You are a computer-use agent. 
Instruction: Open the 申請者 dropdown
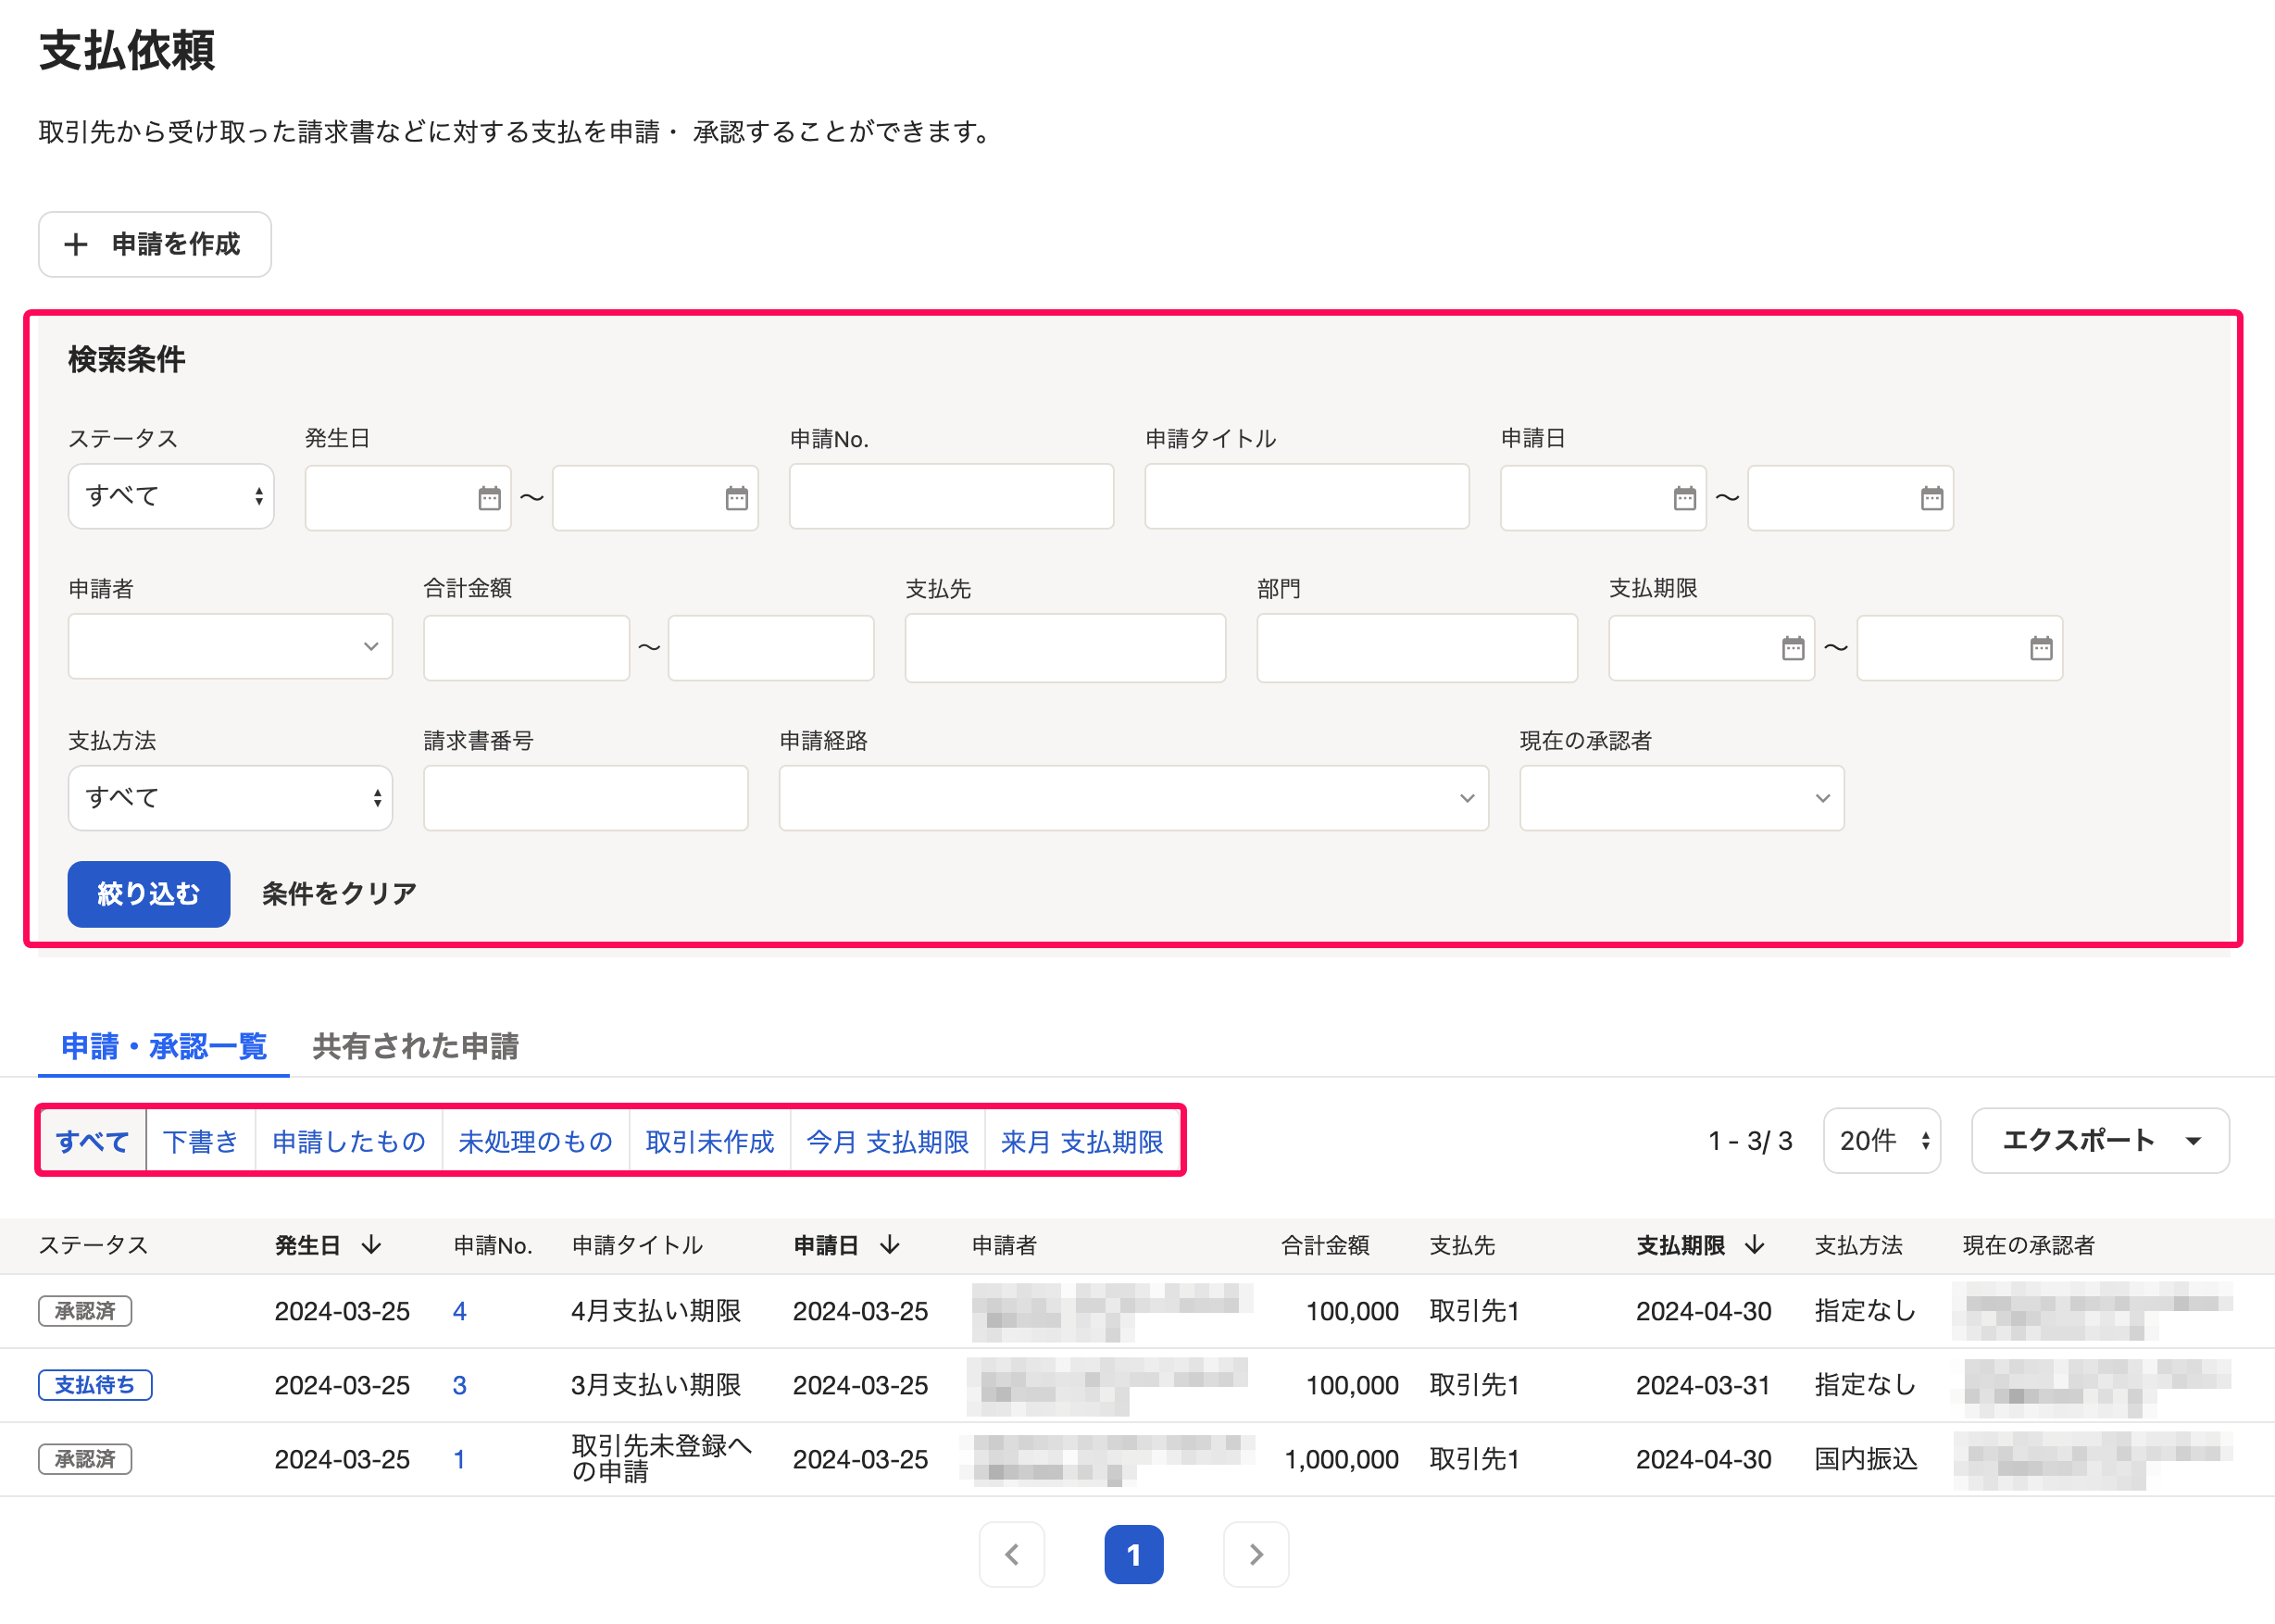[x=230, y=647]
